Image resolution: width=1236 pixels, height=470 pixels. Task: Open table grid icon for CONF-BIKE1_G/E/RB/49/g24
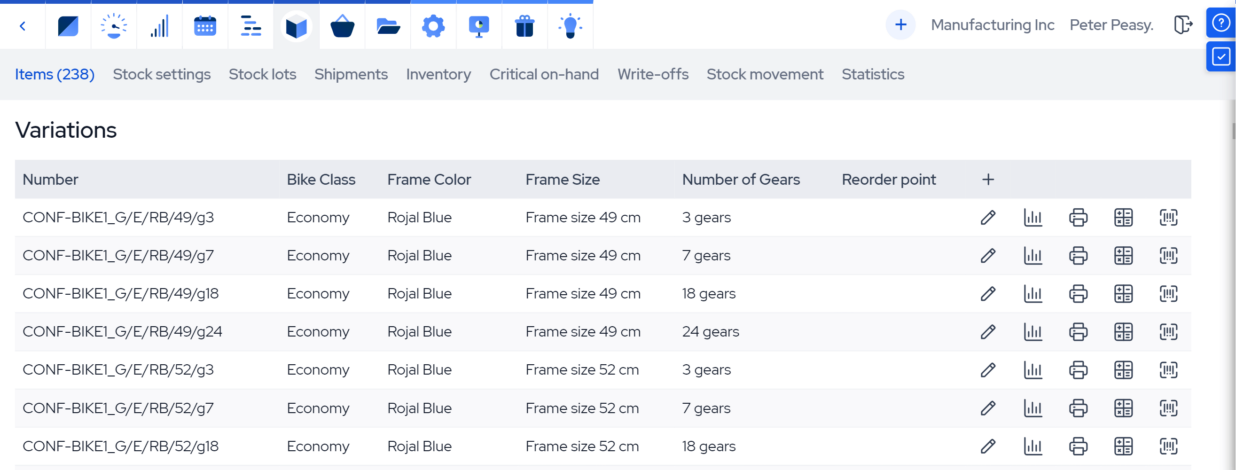click(x=1123, y=332)
